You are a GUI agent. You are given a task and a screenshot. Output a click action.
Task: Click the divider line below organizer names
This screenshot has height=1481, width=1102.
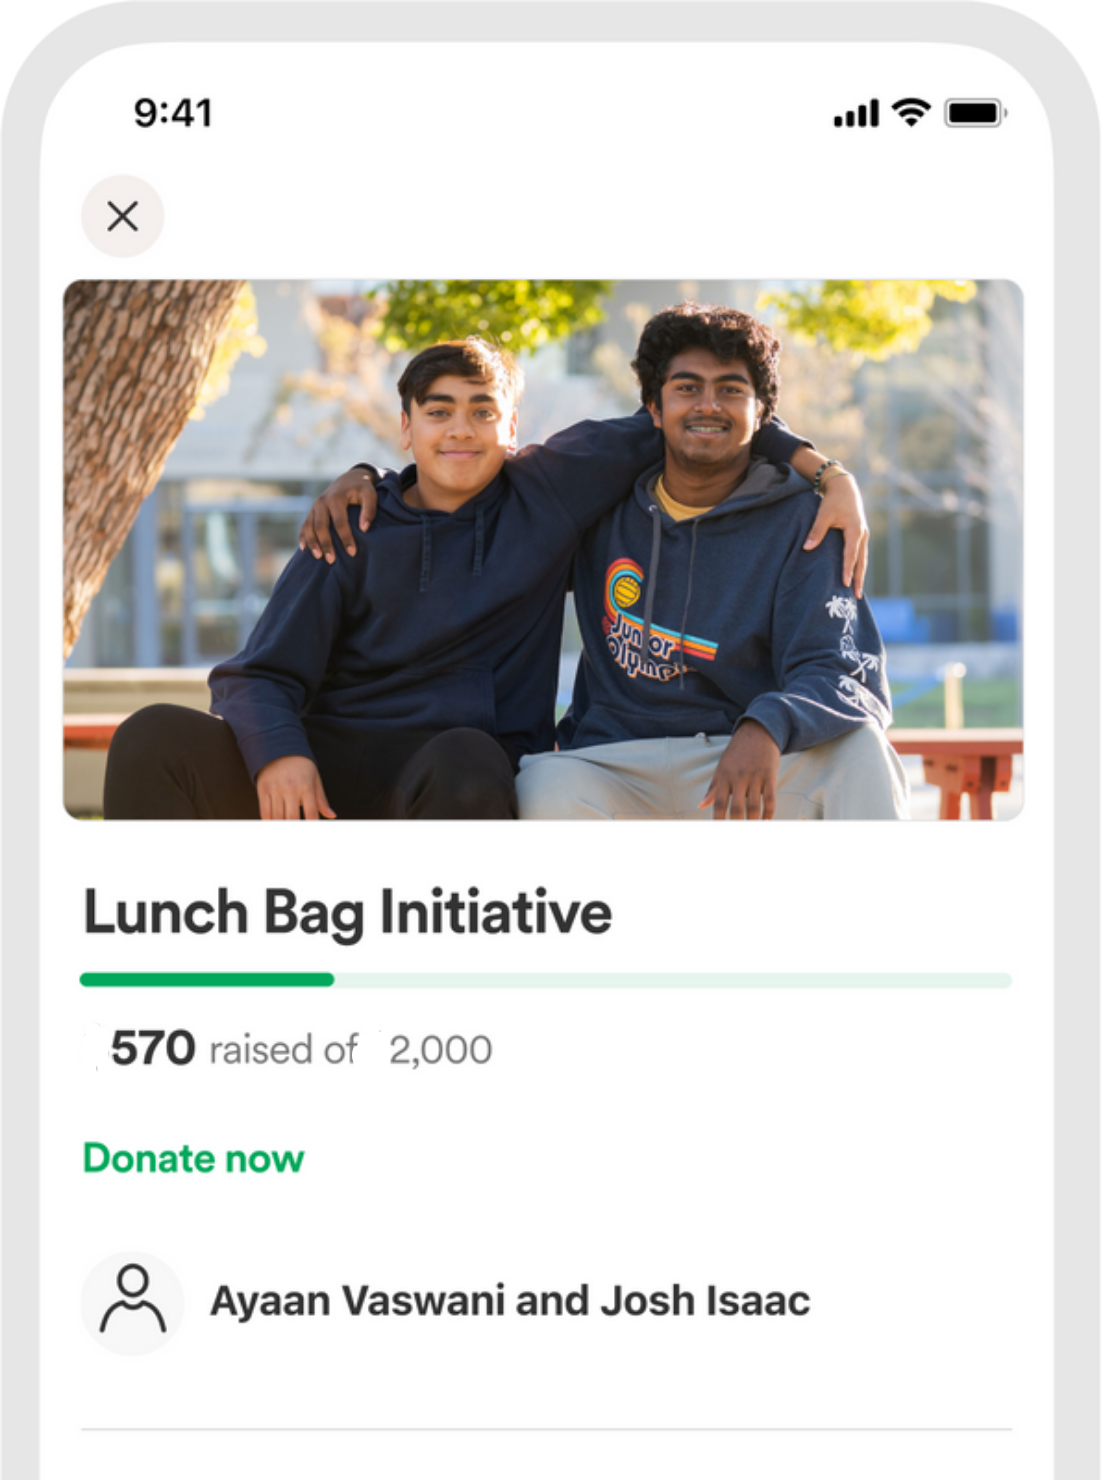(x=546, y=1430)
